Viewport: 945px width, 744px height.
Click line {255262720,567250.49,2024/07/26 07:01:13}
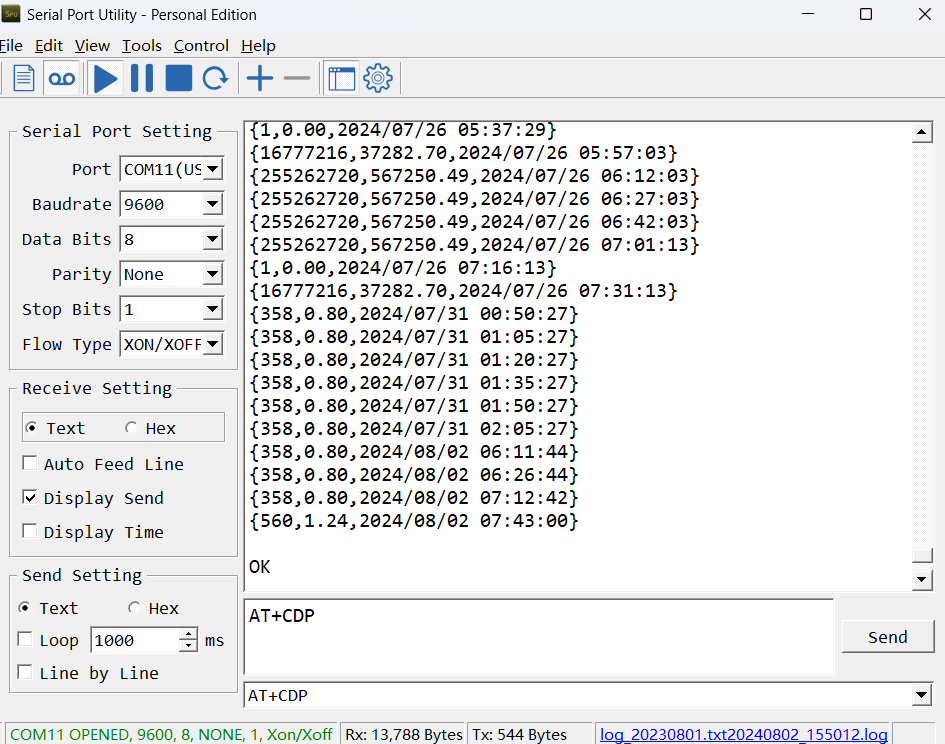pyautogui.click(x=474, y=245)
